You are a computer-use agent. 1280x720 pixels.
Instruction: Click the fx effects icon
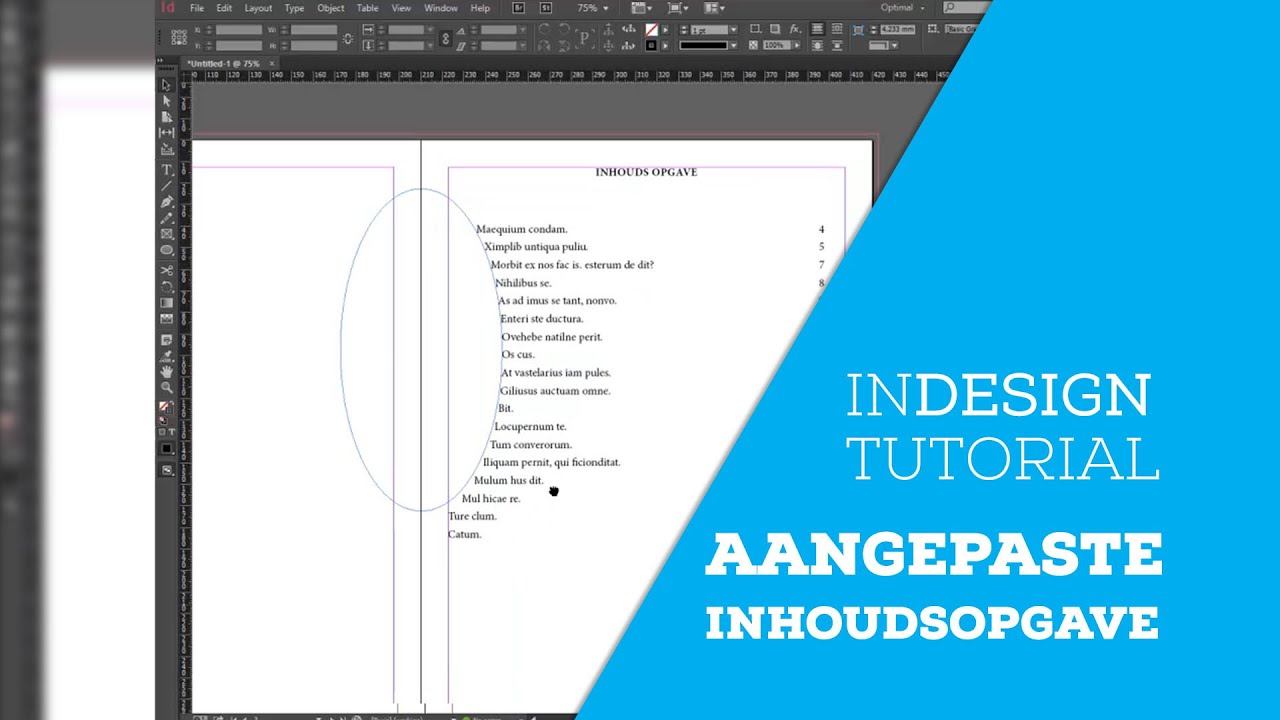(794, 29)
